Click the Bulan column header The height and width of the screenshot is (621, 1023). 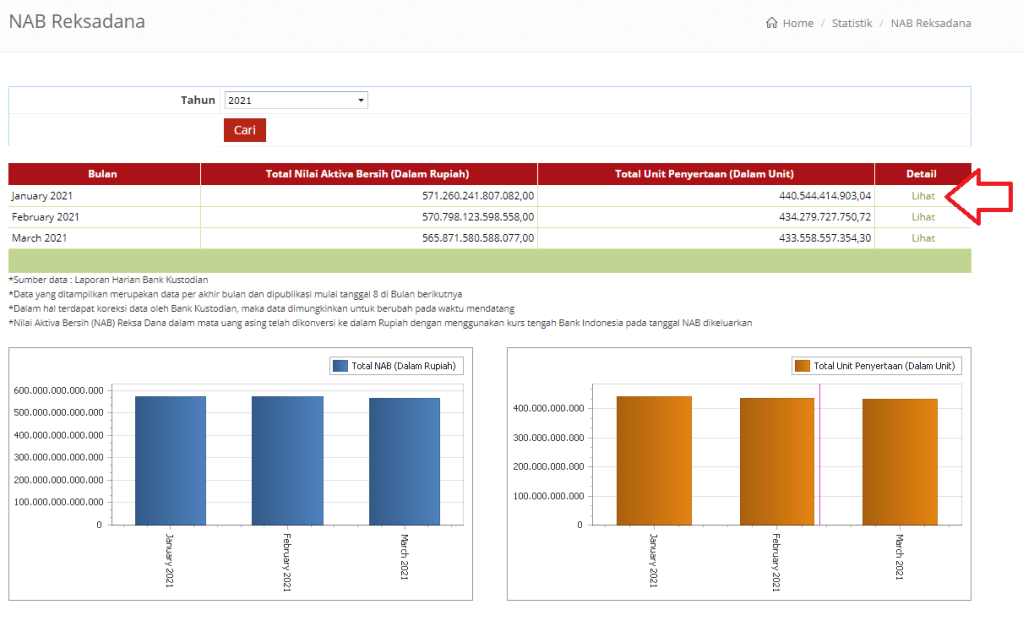tap(103, 174)
